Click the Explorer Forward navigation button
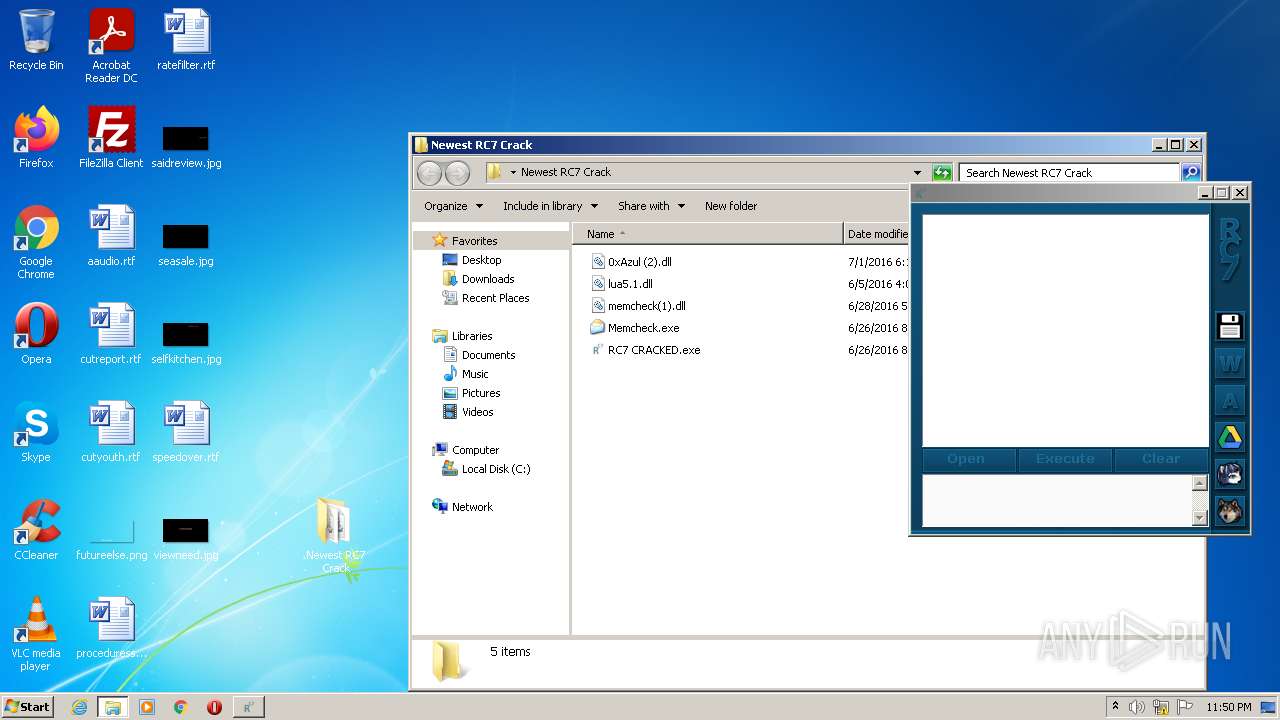Screen dimensions: 1280x720 click(x=457, y=173)
